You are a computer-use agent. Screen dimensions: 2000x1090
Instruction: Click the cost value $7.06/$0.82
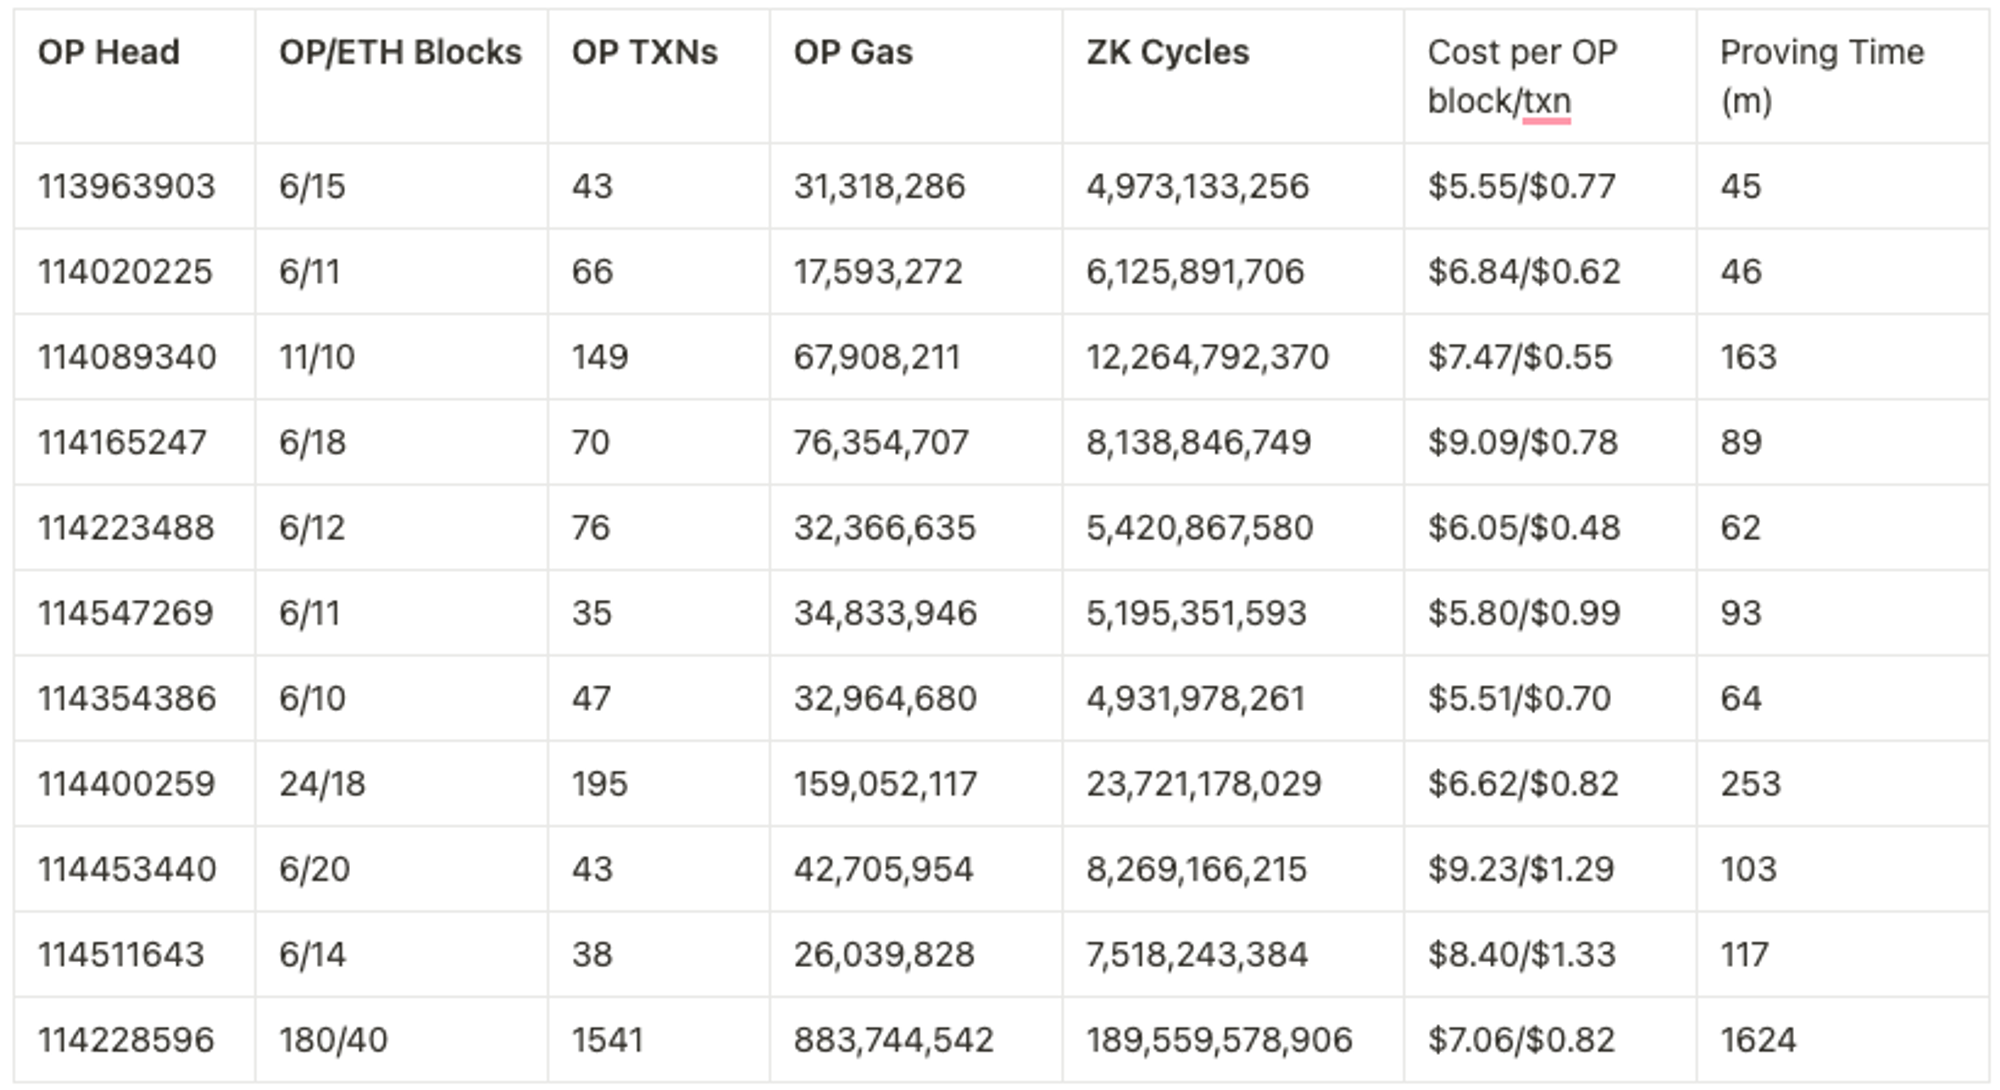(1521, 1040)
